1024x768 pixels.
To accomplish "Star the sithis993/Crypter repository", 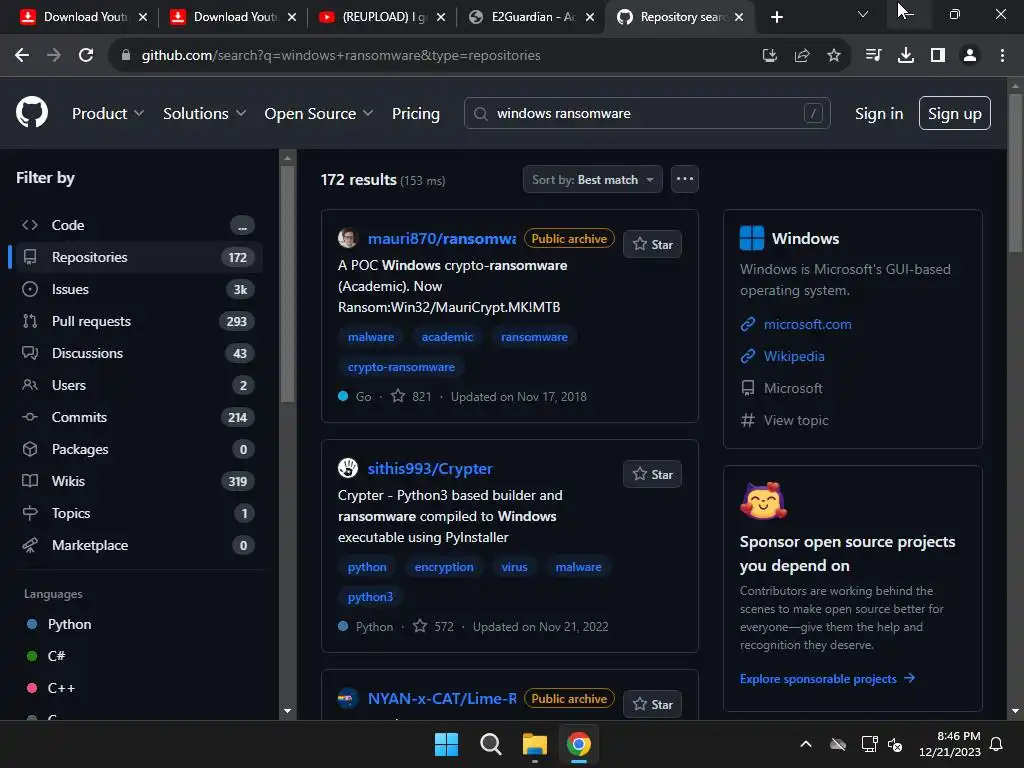I will (x=652, y=474).
